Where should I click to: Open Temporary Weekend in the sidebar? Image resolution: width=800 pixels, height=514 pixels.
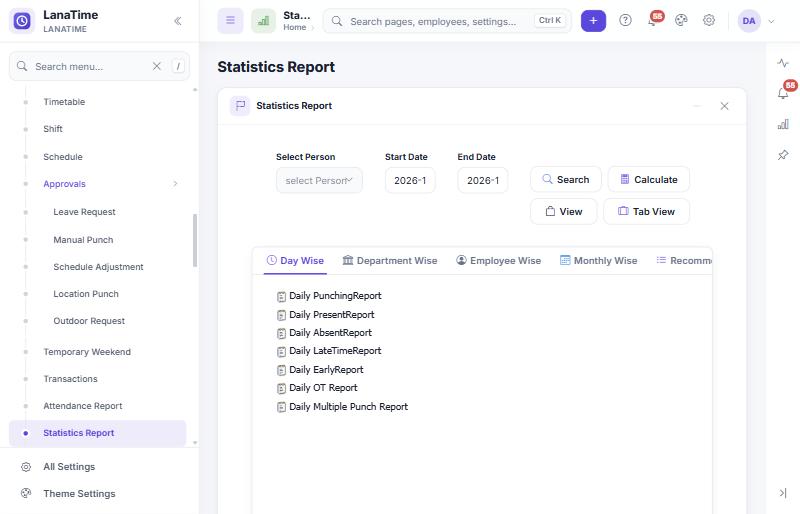tap(87, 352)
